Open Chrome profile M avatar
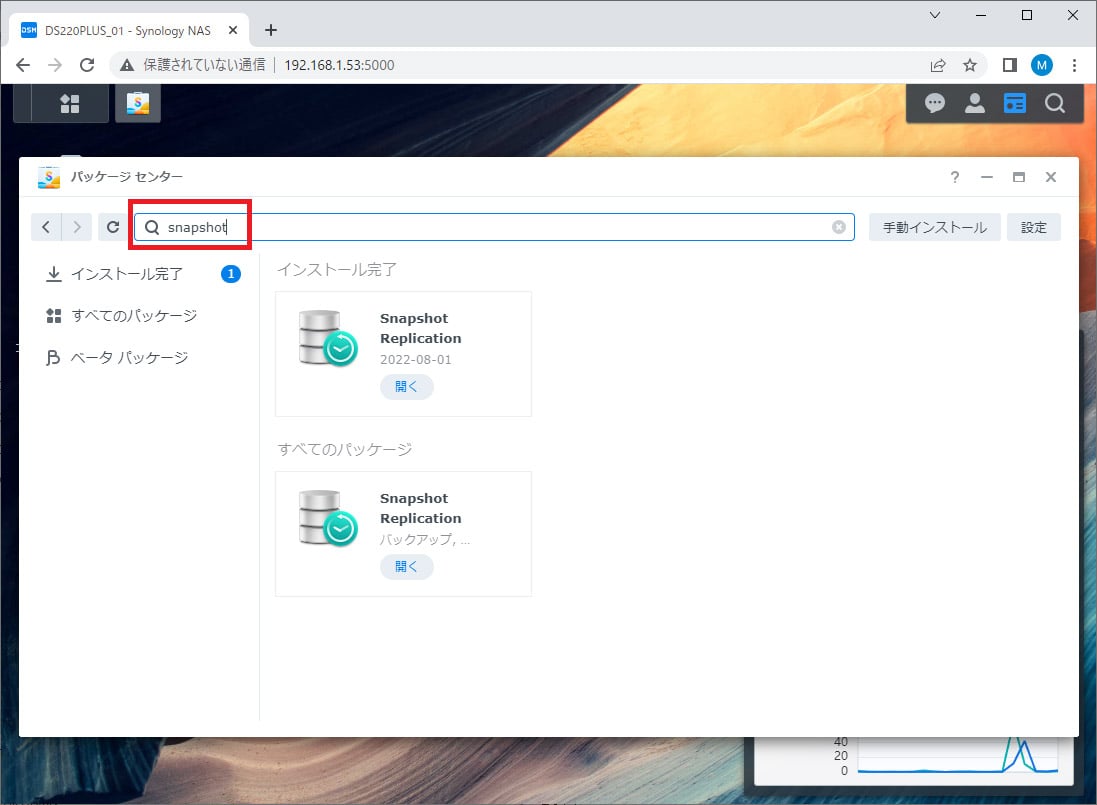The image size is (1097, 805). tap(1042, 65)
